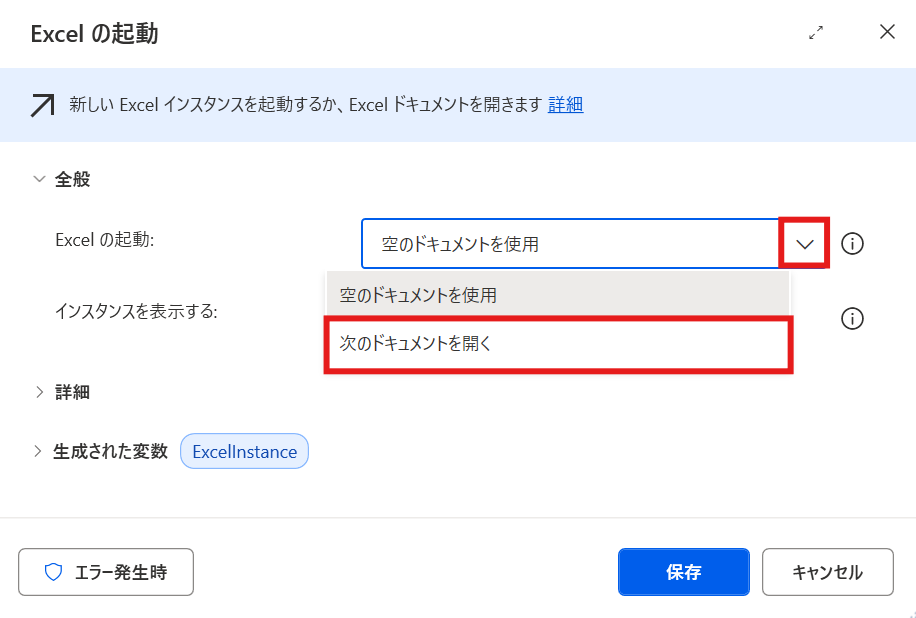The height and width of the screenshot is (618, 916).
Task: Show info for Excel の起動 option
Action: (x=852, y=244)
